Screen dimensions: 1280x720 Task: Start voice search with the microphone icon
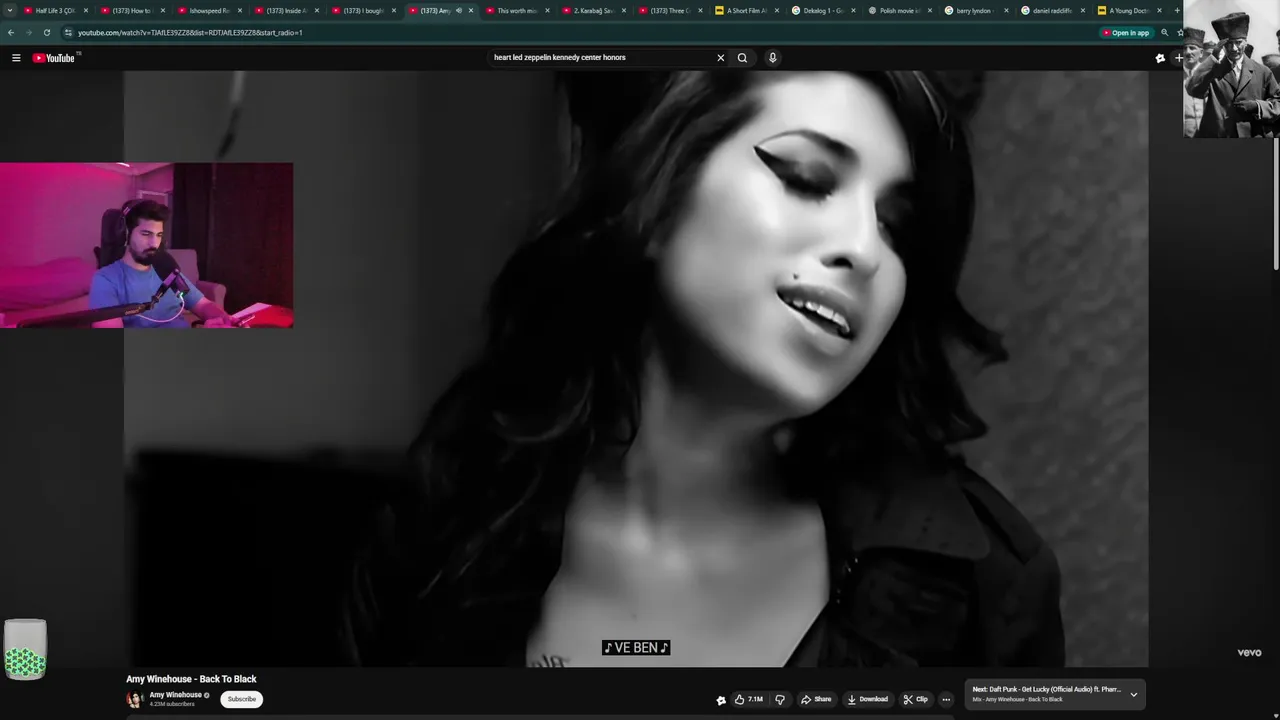click(772, 58)
